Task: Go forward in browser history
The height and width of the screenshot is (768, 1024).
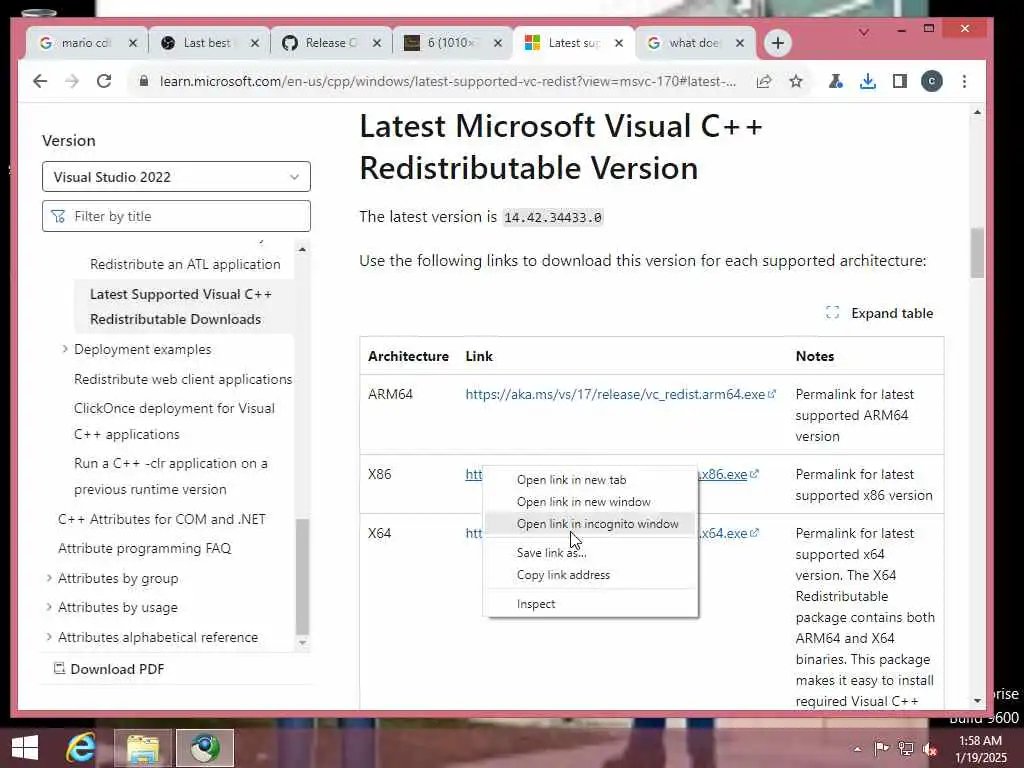Action: (x=72, y=81)
